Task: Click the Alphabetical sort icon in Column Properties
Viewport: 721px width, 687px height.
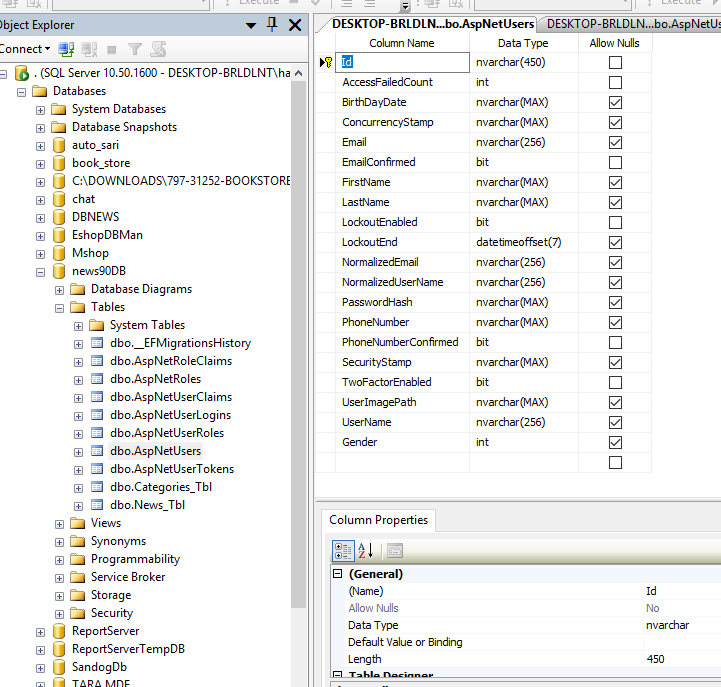Action: [366, 551]
